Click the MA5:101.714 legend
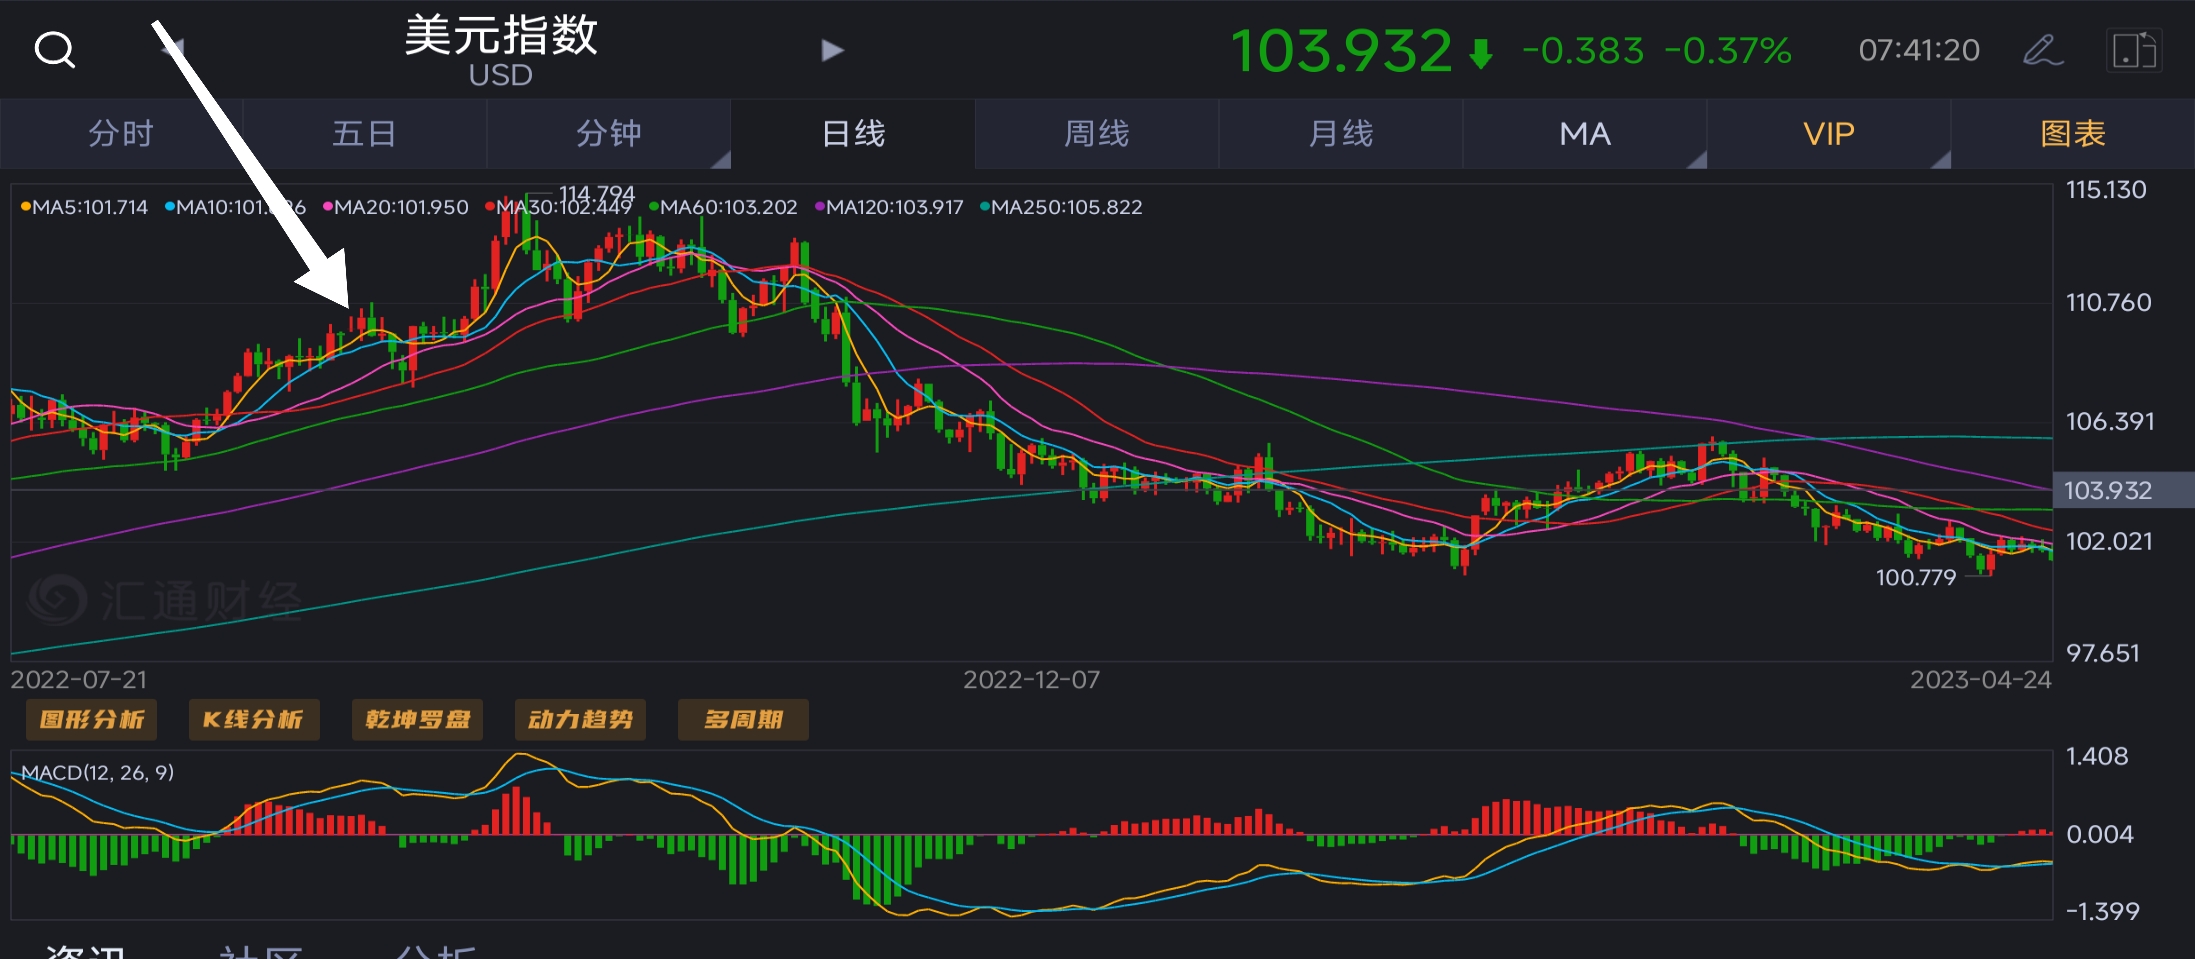This screenshot has width=2195, height=959. [x=84, y=207]
